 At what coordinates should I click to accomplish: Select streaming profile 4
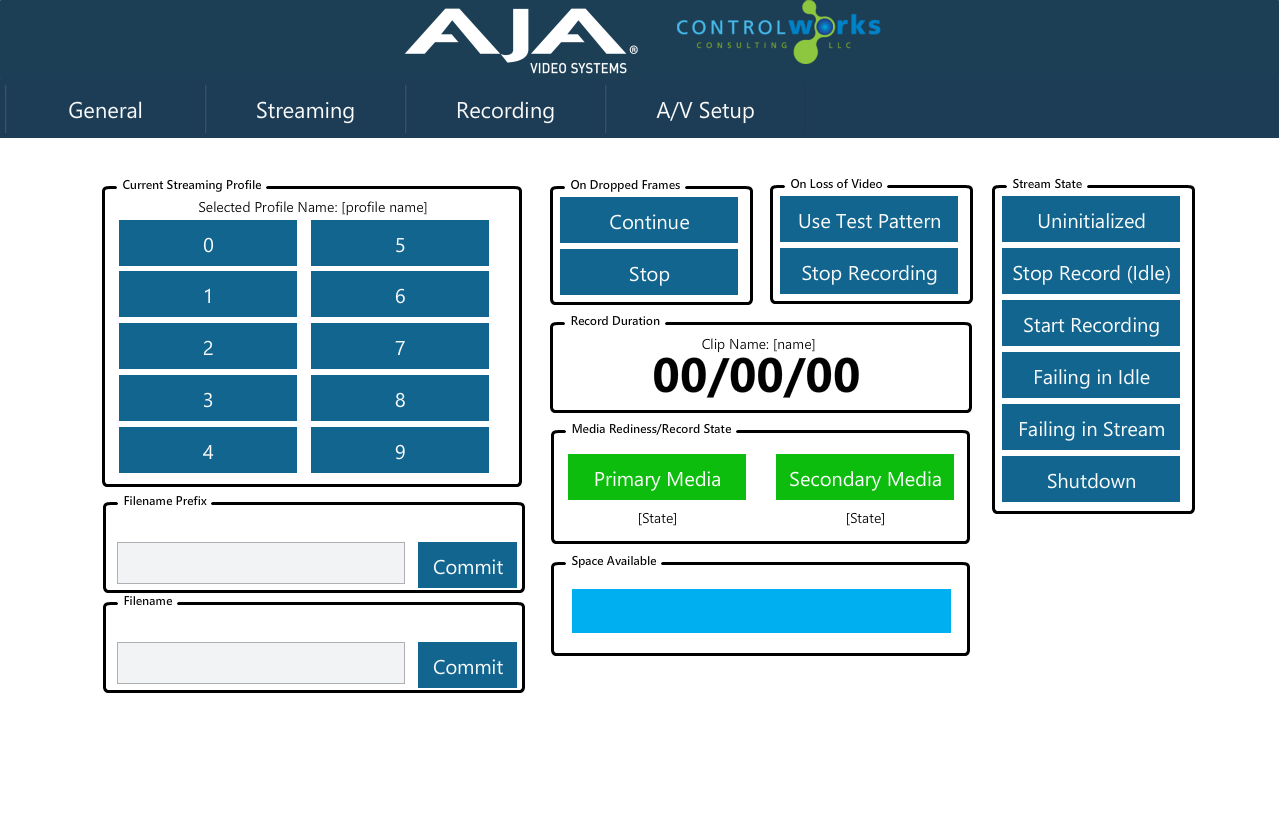208,450
